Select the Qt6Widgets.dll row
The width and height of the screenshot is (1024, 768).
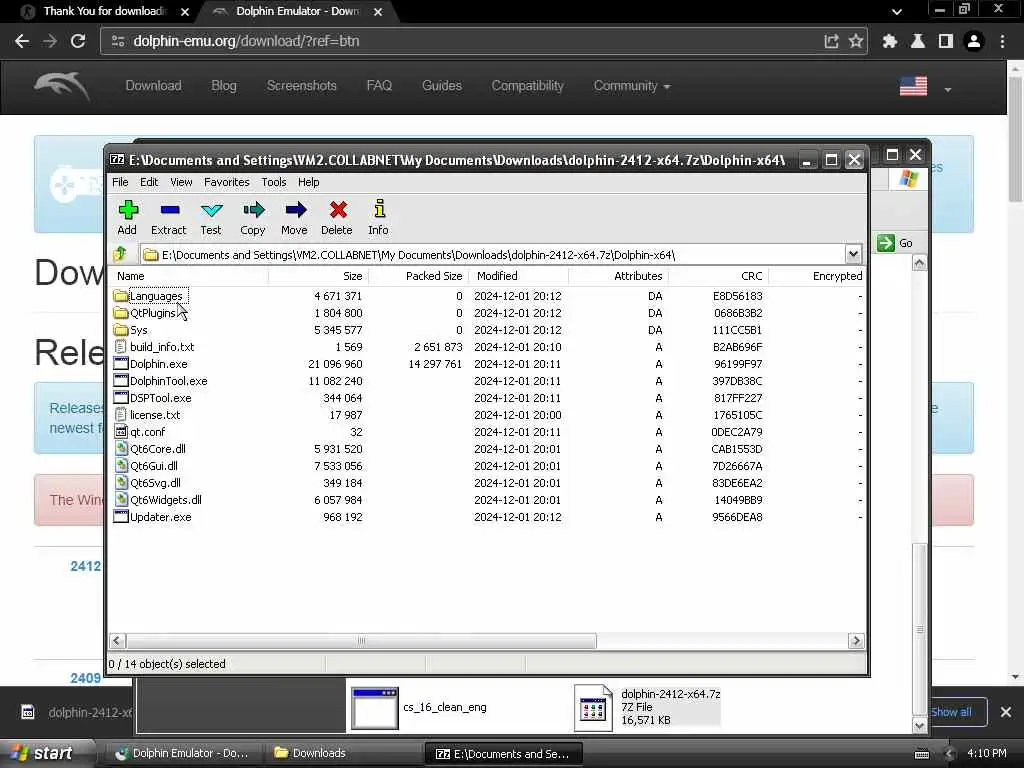[x=487, y=500]
